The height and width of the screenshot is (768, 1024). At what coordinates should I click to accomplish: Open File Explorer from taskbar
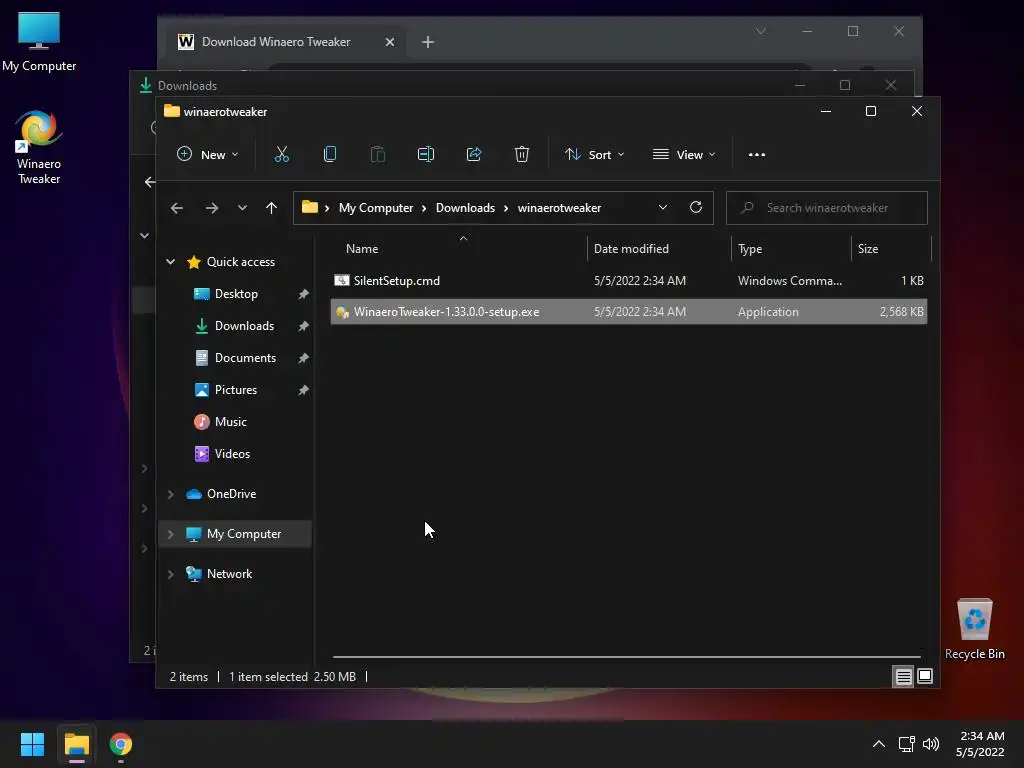pyautogui.click(x=76, y=744)
